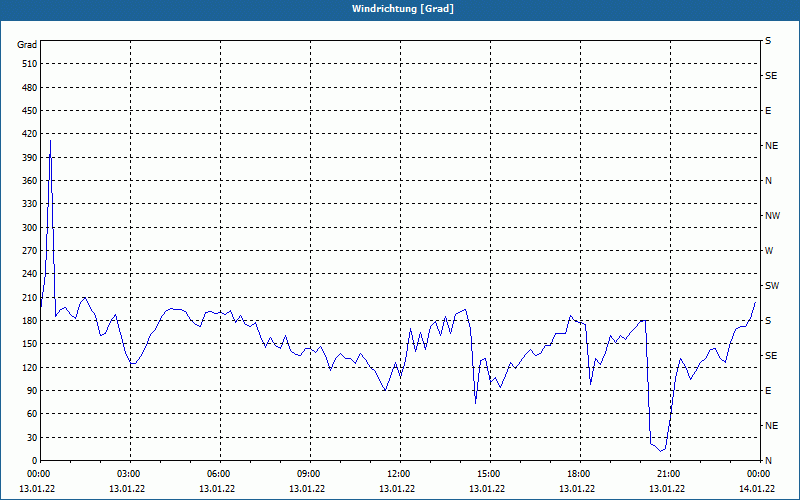Click the 420 degree axis label
The width and height of the screenshot is (800, 500).
[x=30, y=134]
